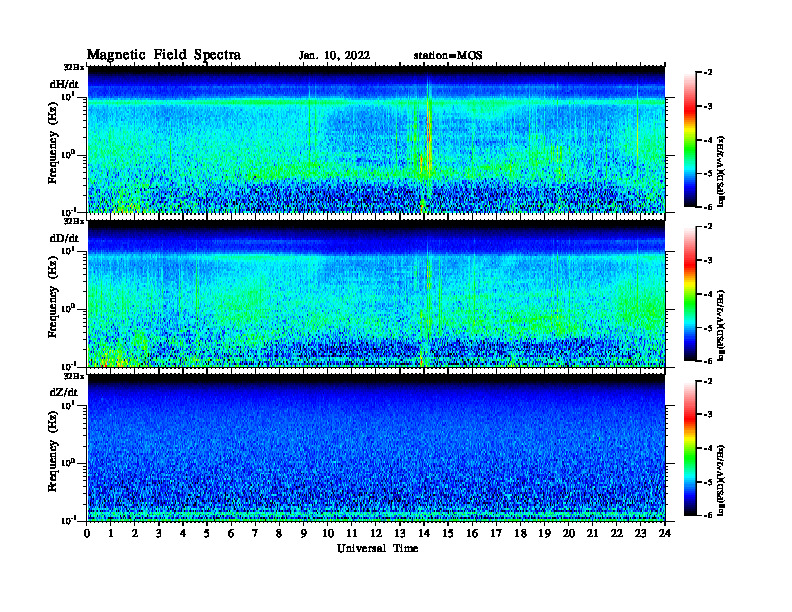Click the -3 value on dD/dt color bar
Viewport: 792px width, 612px height.
click(708, 260)
